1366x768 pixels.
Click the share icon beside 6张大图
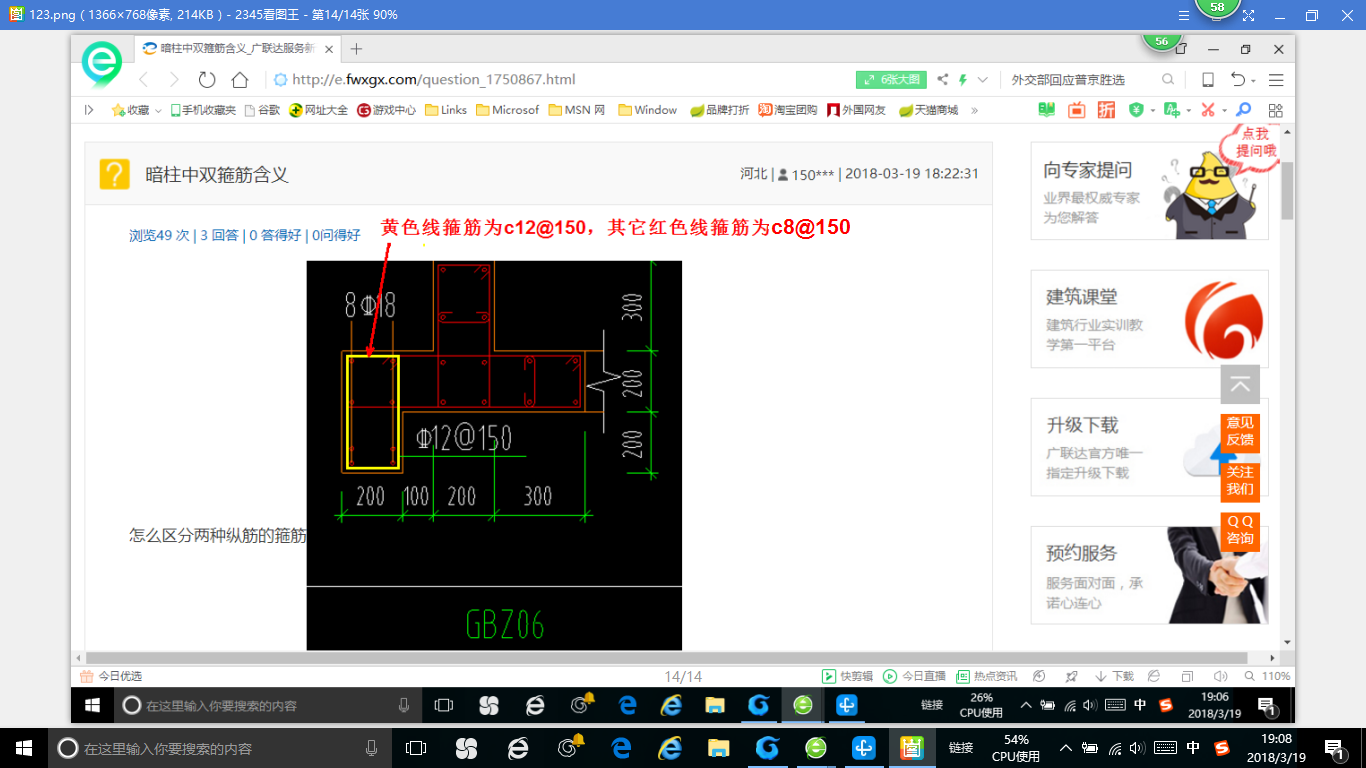coord(942,80)
